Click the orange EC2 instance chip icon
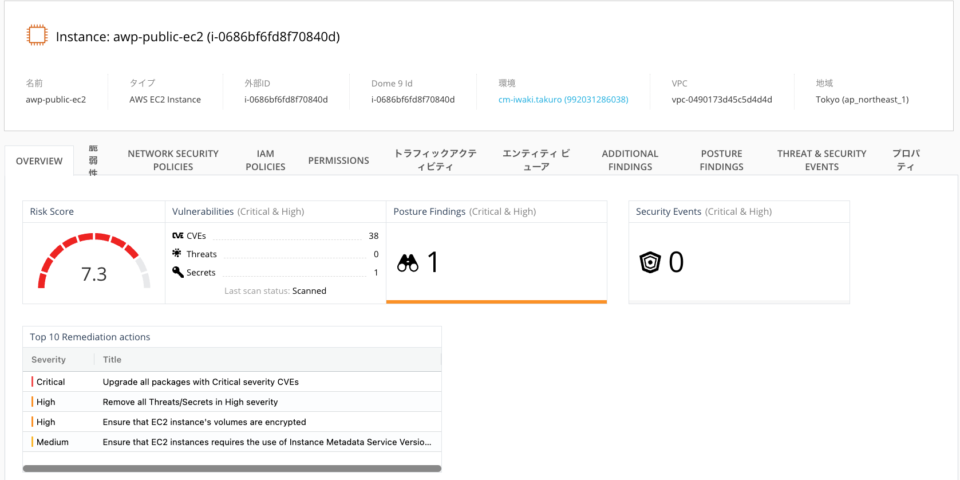The height and width of the screenshot is (480, 960). [36, 36]
